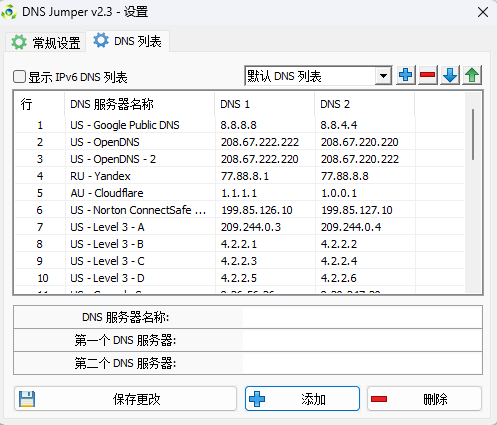Close the settings window

coord(483,12)
